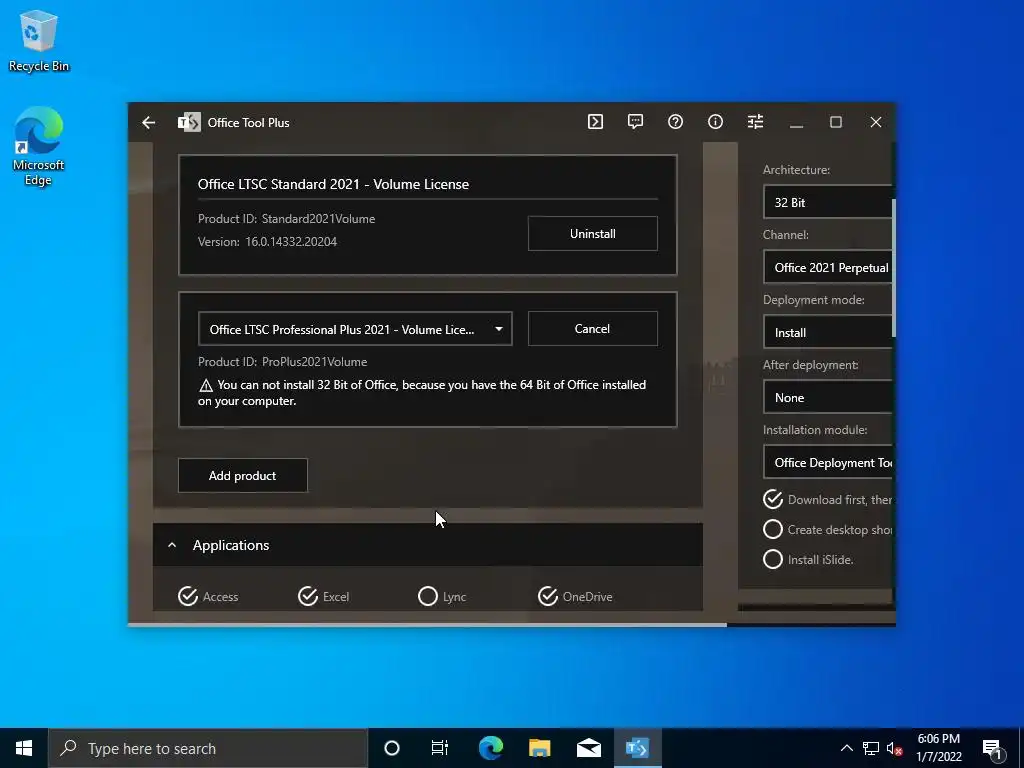Open the Microsoft Edge desktop shortcut

tap(39, 146)
